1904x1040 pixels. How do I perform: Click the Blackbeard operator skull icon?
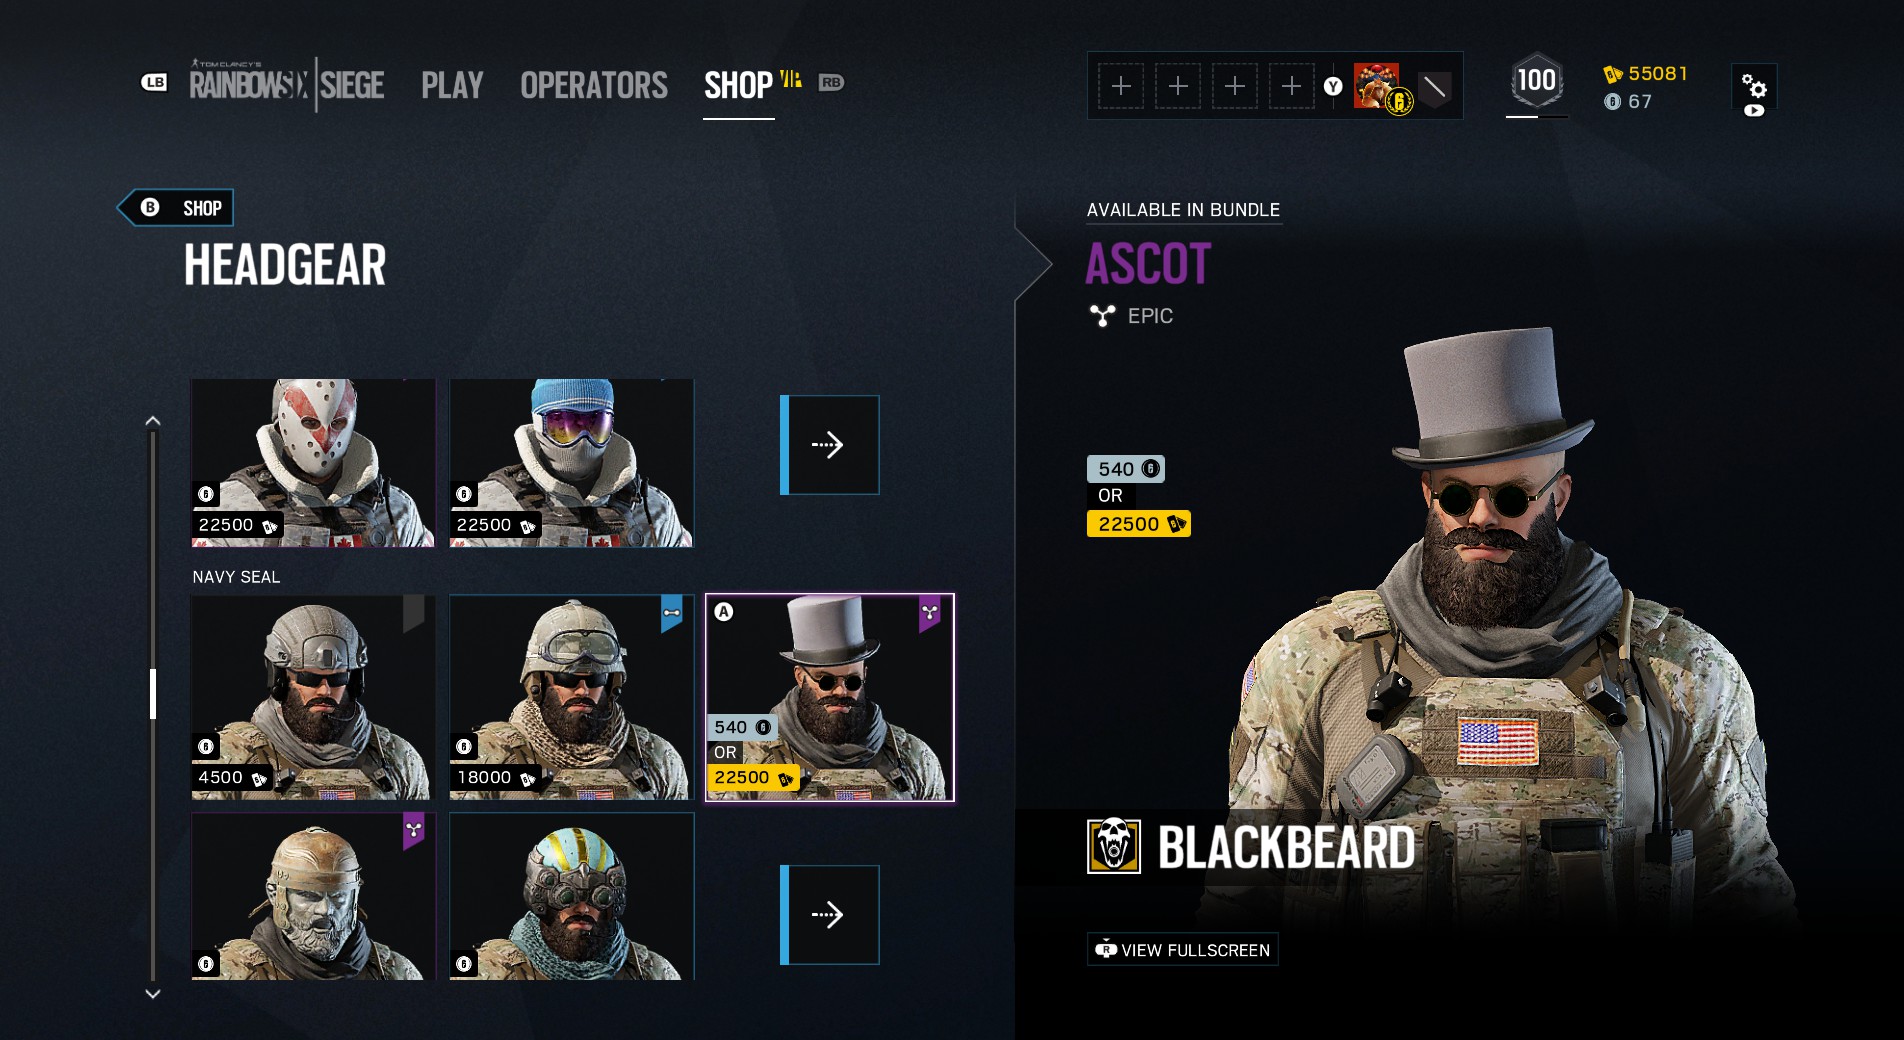pos(1114,846)
